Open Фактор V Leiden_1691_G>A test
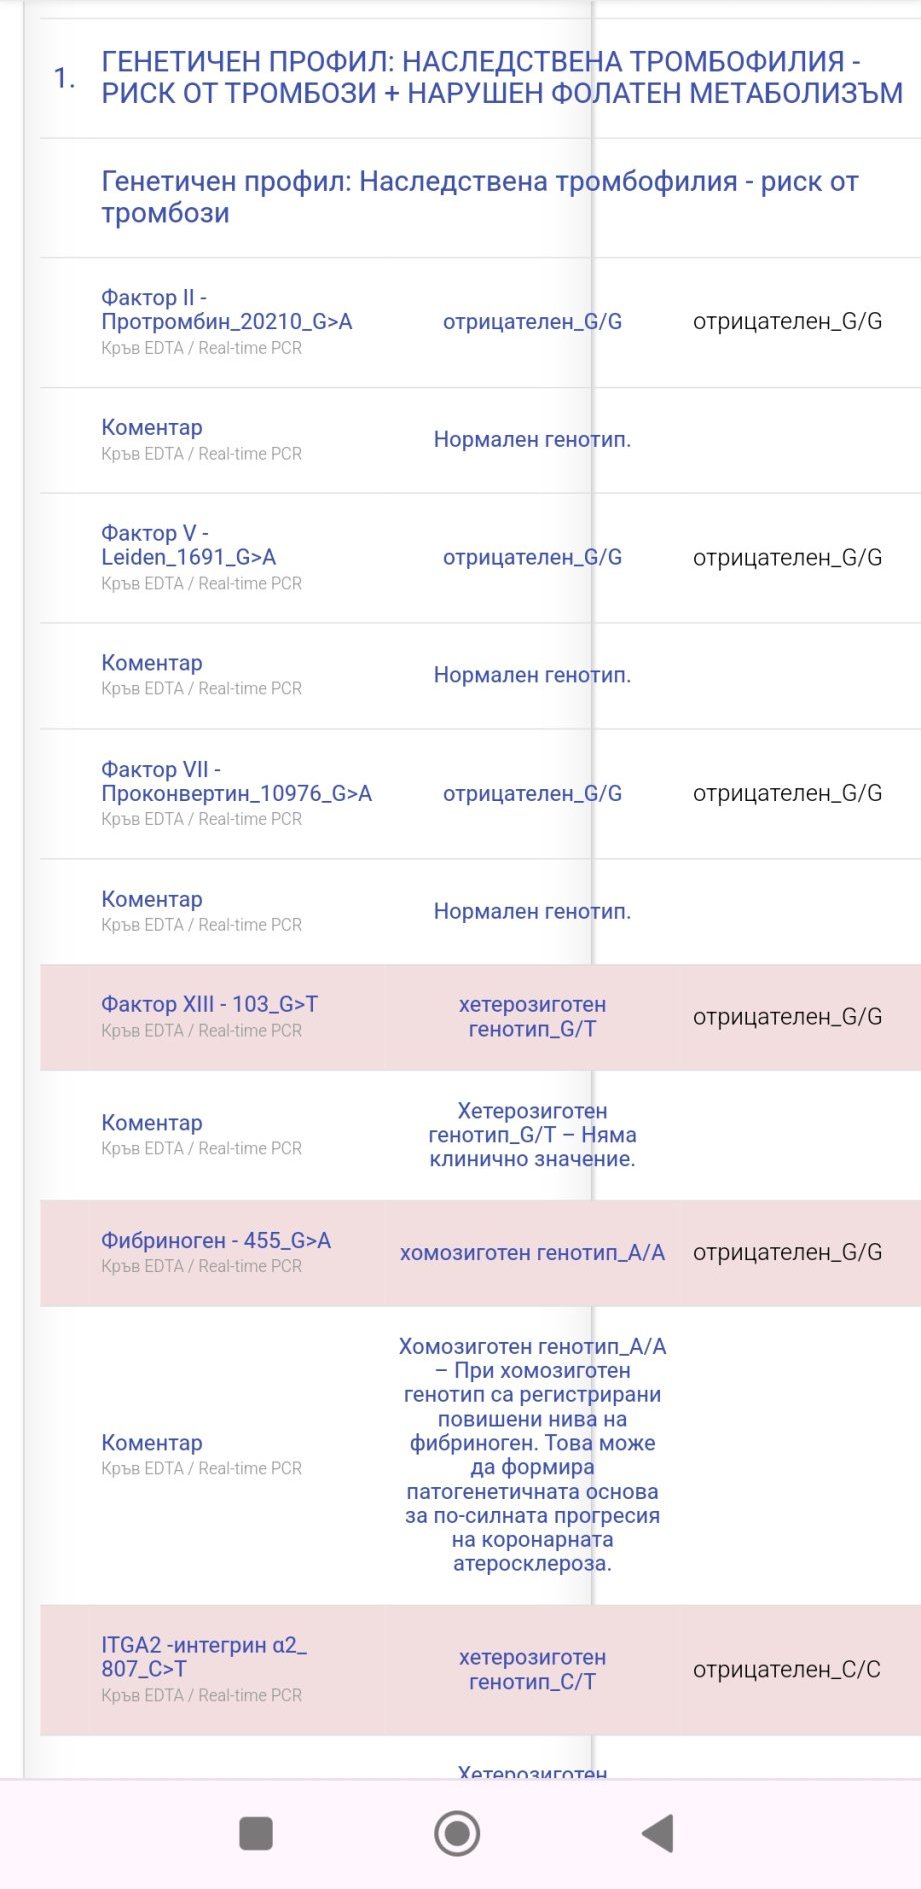The image size is (921, 1889). (x=188, y=546)
